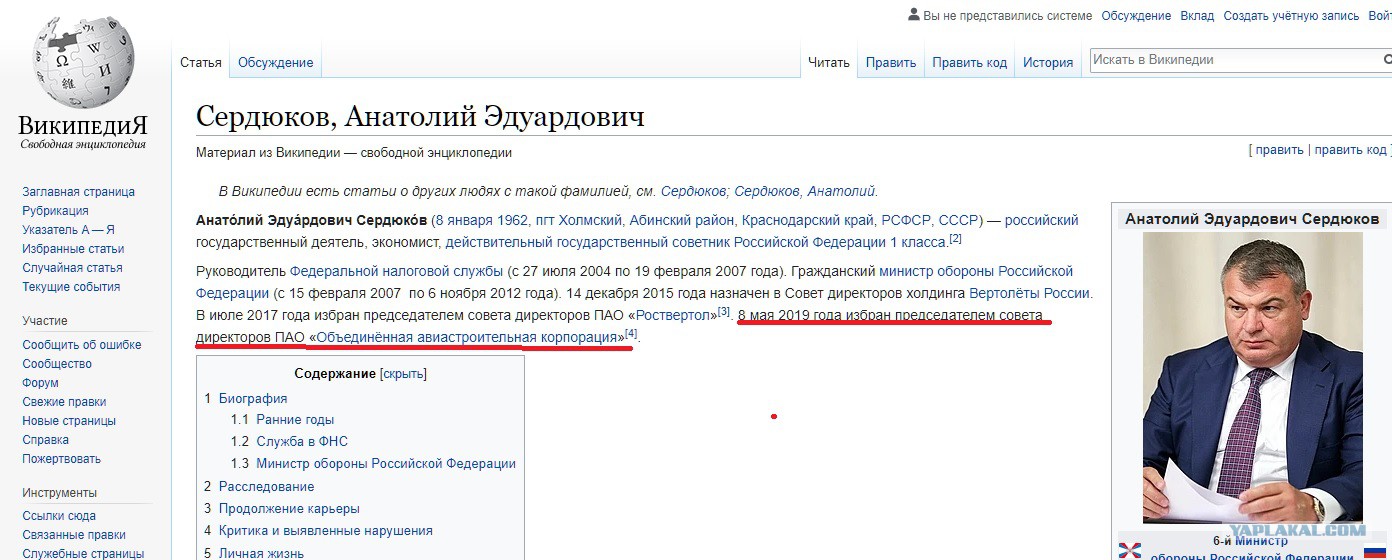Screen dimensions: 1392x560
Task: Open Текущие события
Action: pyautogui.click(x=71, y=287)
